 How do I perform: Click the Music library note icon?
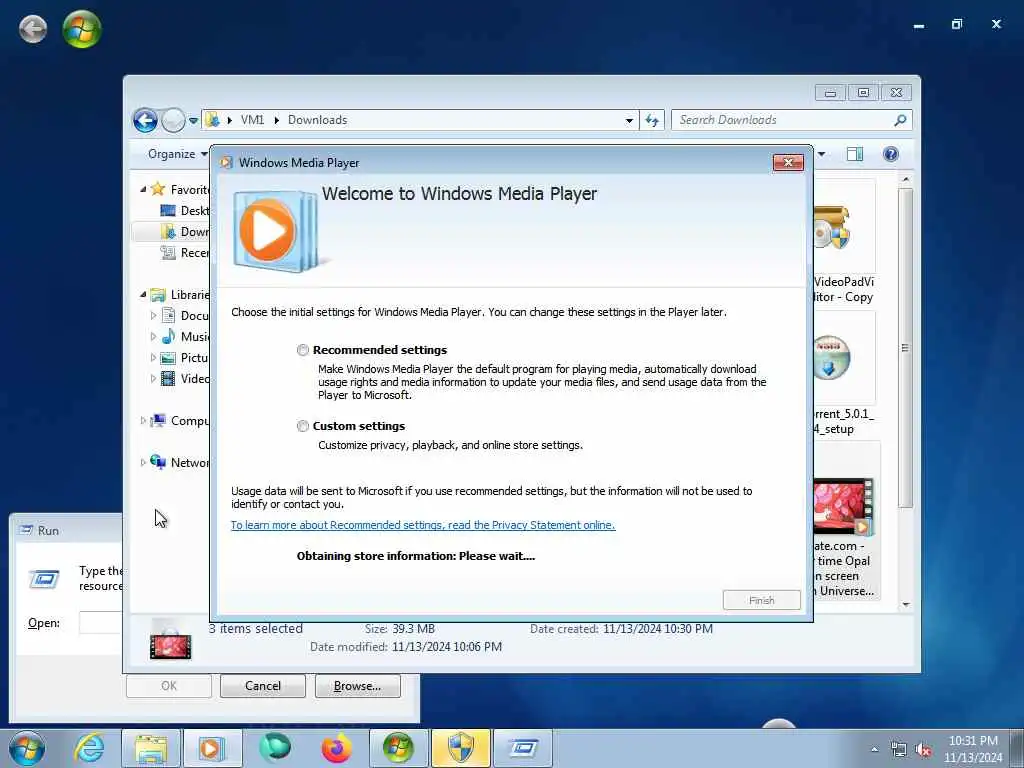(x=168, y=336)
